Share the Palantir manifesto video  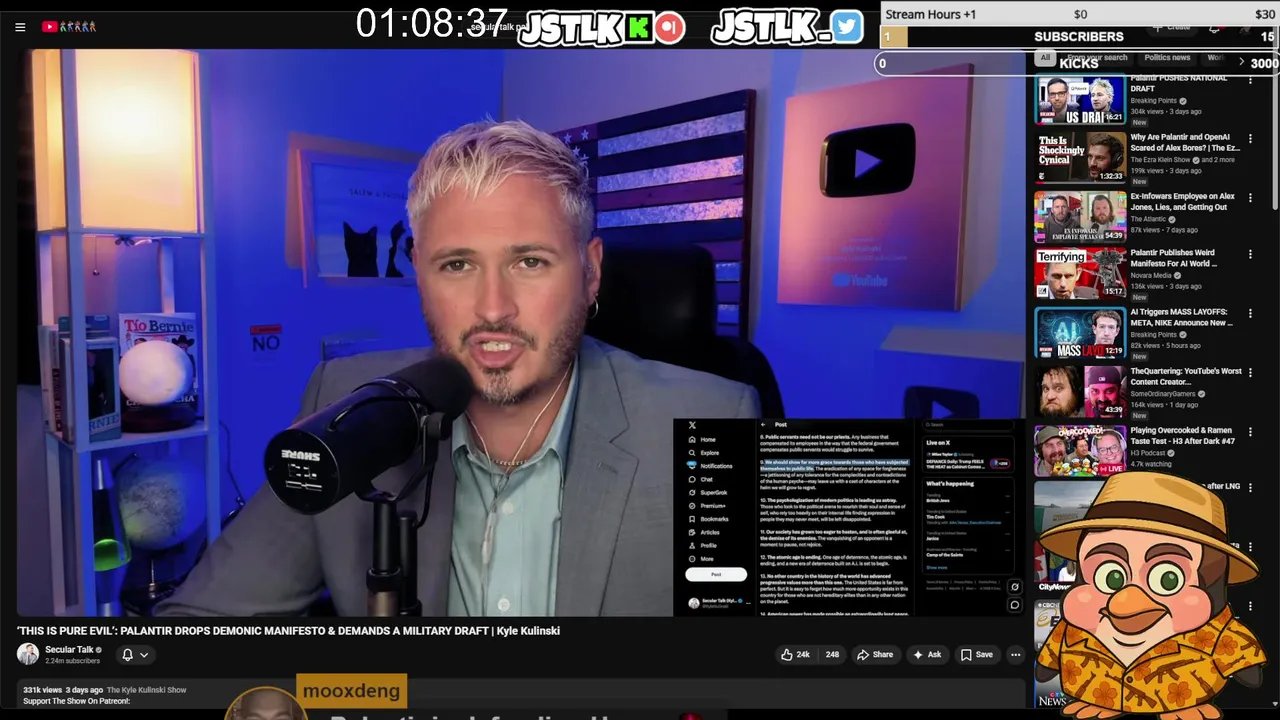(x=875, y=655)
